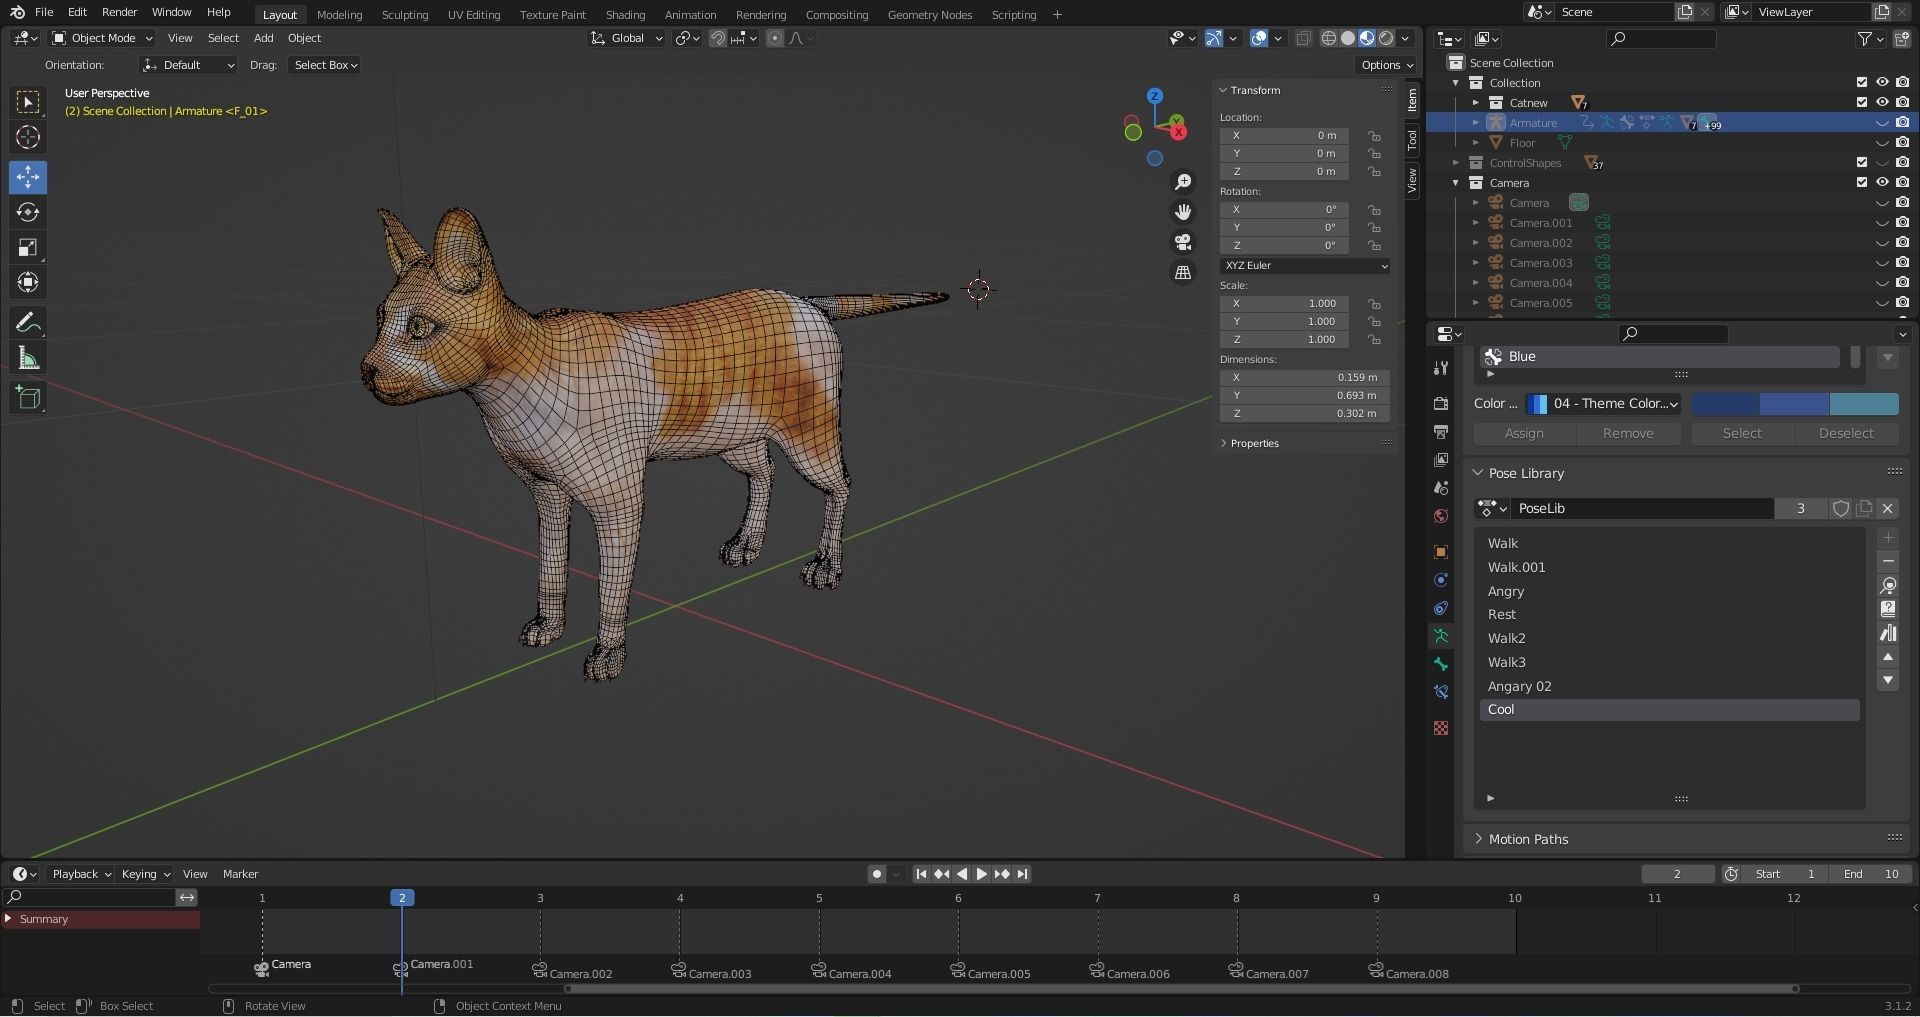Open the Object Data (armature) properties tab
This screenshot has width=1920, height=1017.
[1441, 636]
